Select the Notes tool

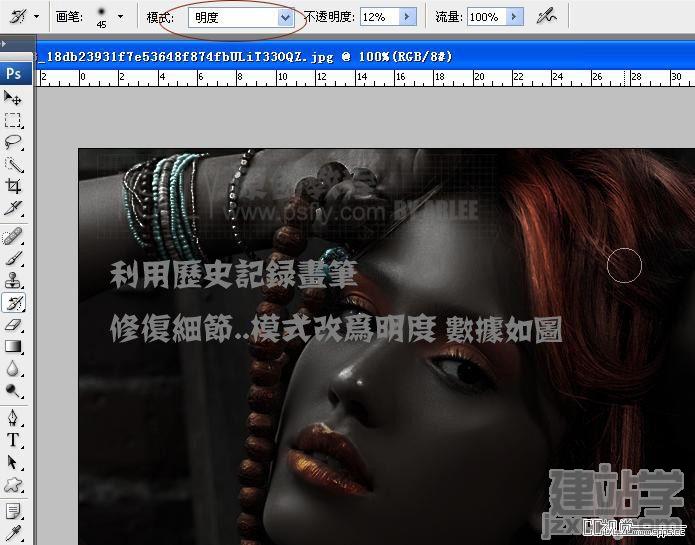(x=13, y=512)
